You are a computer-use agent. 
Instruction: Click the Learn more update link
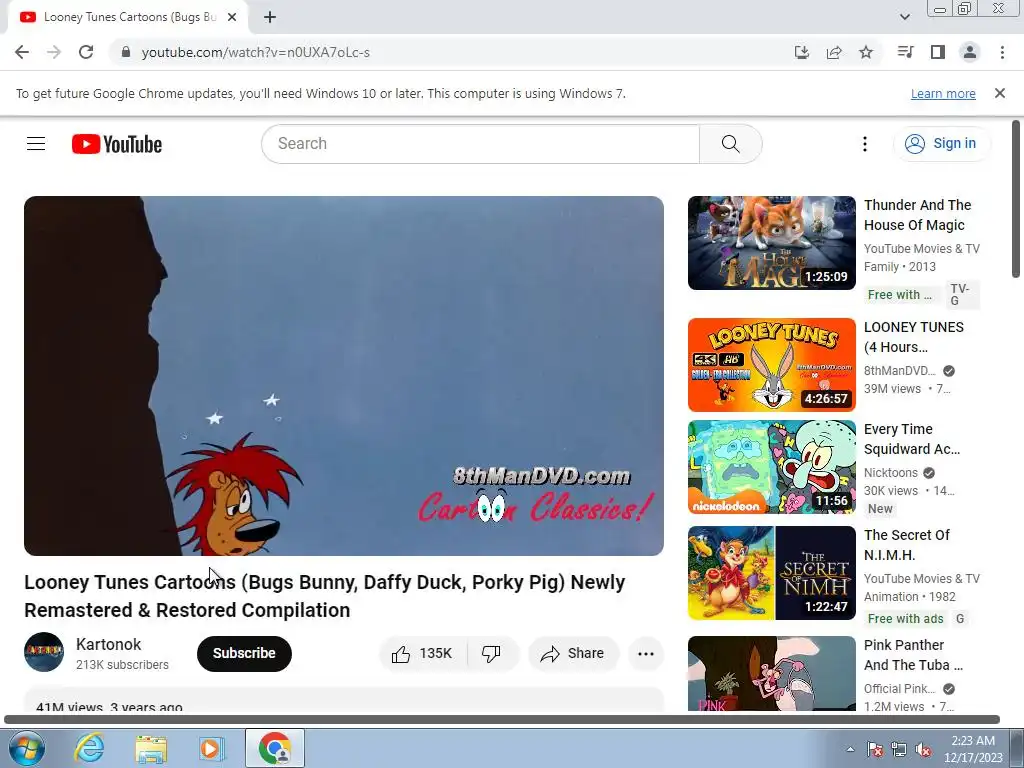(943, 93)
